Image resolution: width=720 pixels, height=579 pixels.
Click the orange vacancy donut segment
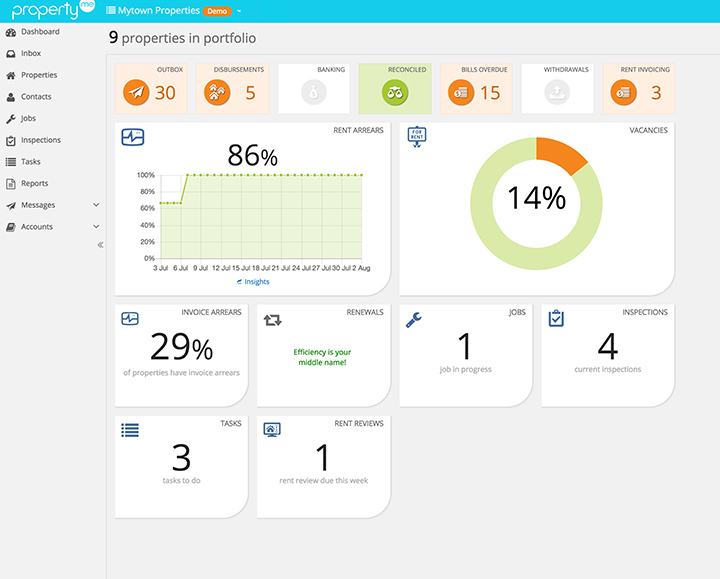[561, 154]
